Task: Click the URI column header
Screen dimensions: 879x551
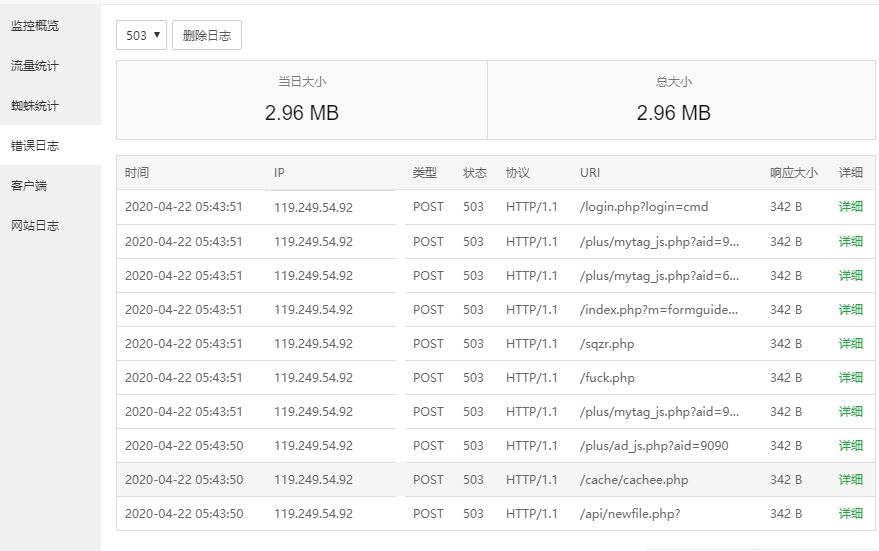Action: click(x=590, y=173)
